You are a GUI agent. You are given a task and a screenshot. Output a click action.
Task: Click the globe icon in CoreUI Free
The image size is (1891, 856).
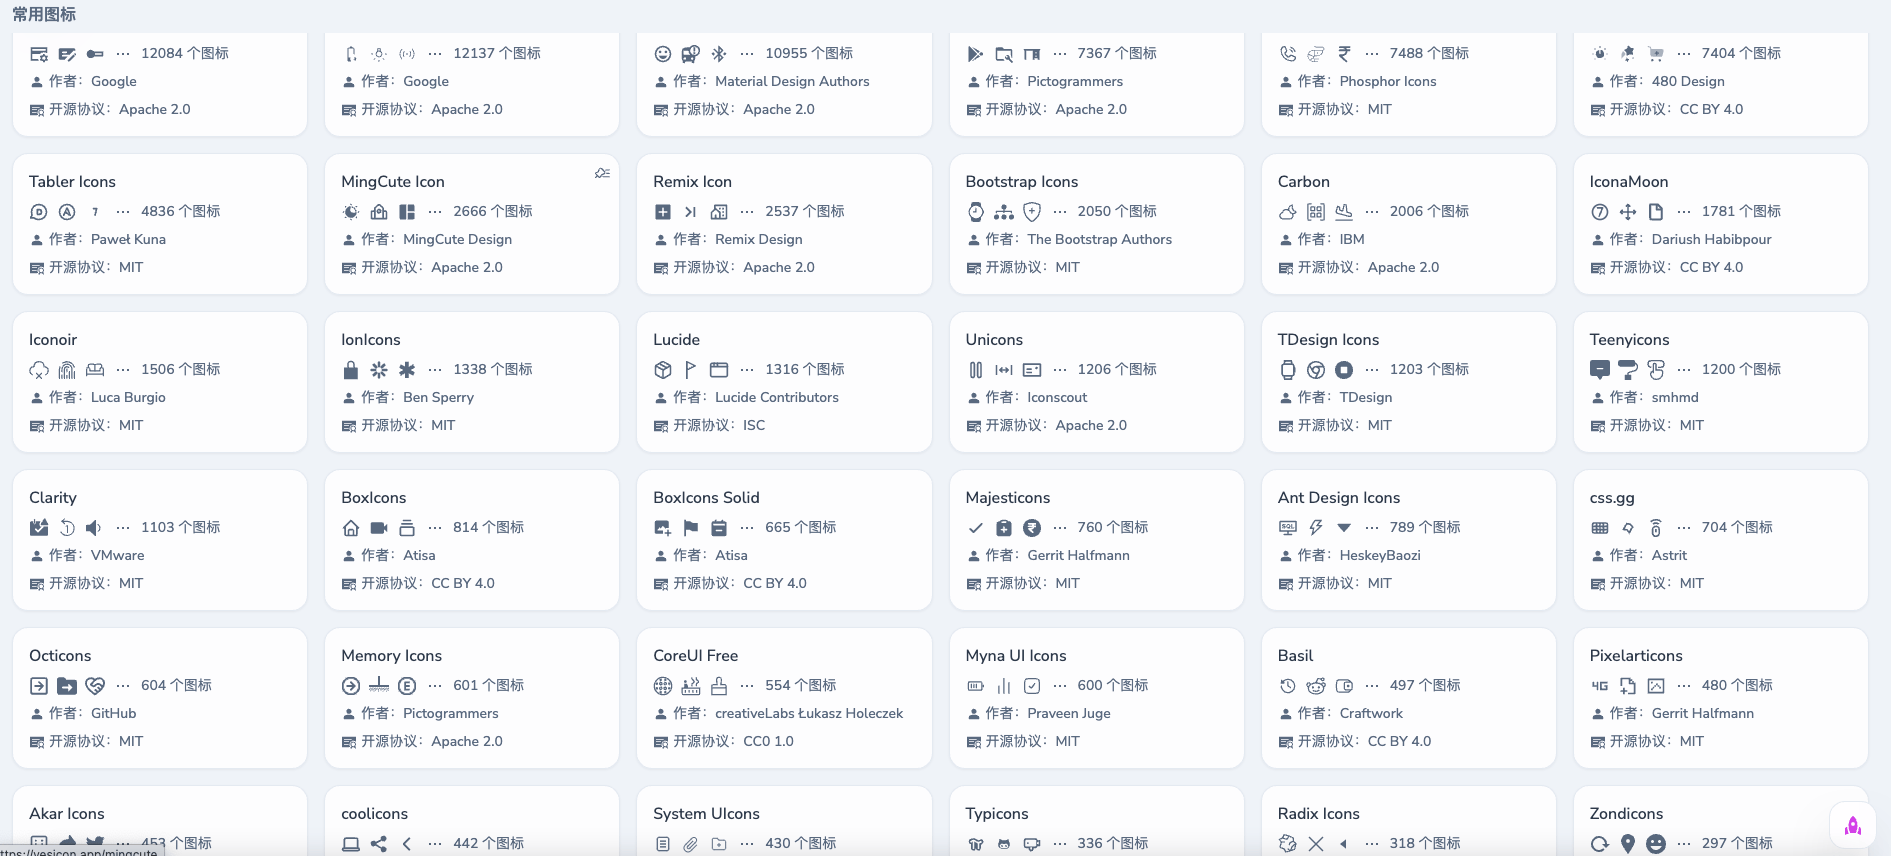tap(663, 686)
